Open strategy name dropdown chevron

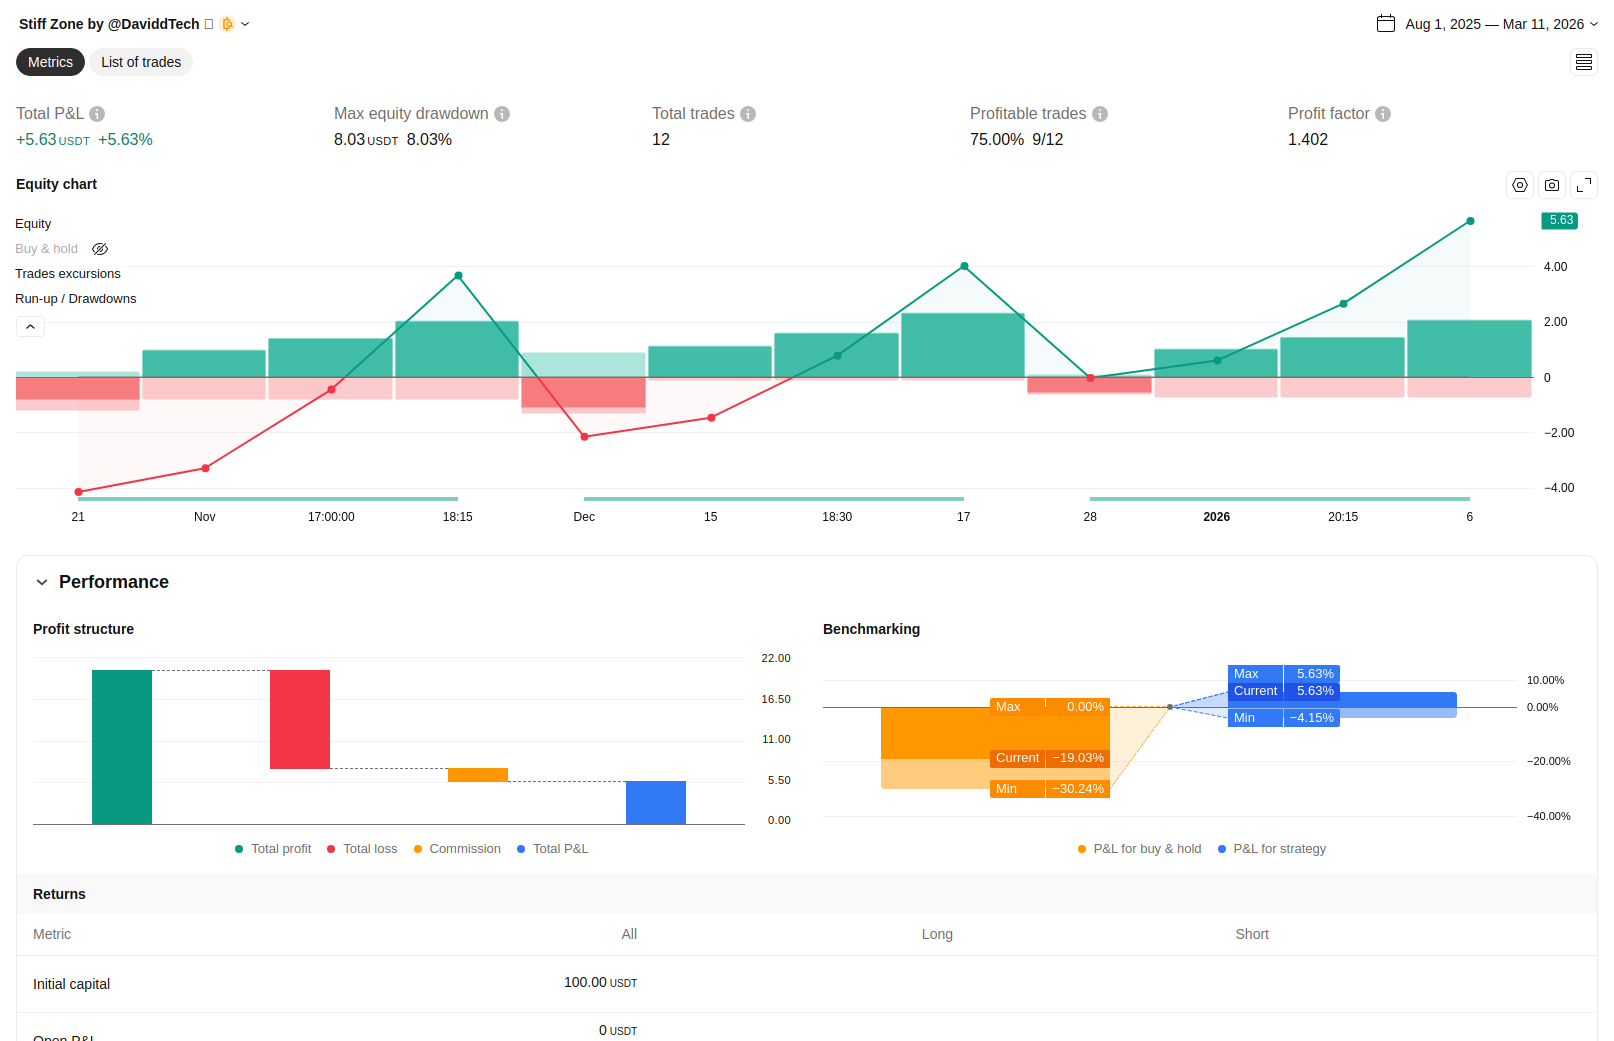(245, 24)
